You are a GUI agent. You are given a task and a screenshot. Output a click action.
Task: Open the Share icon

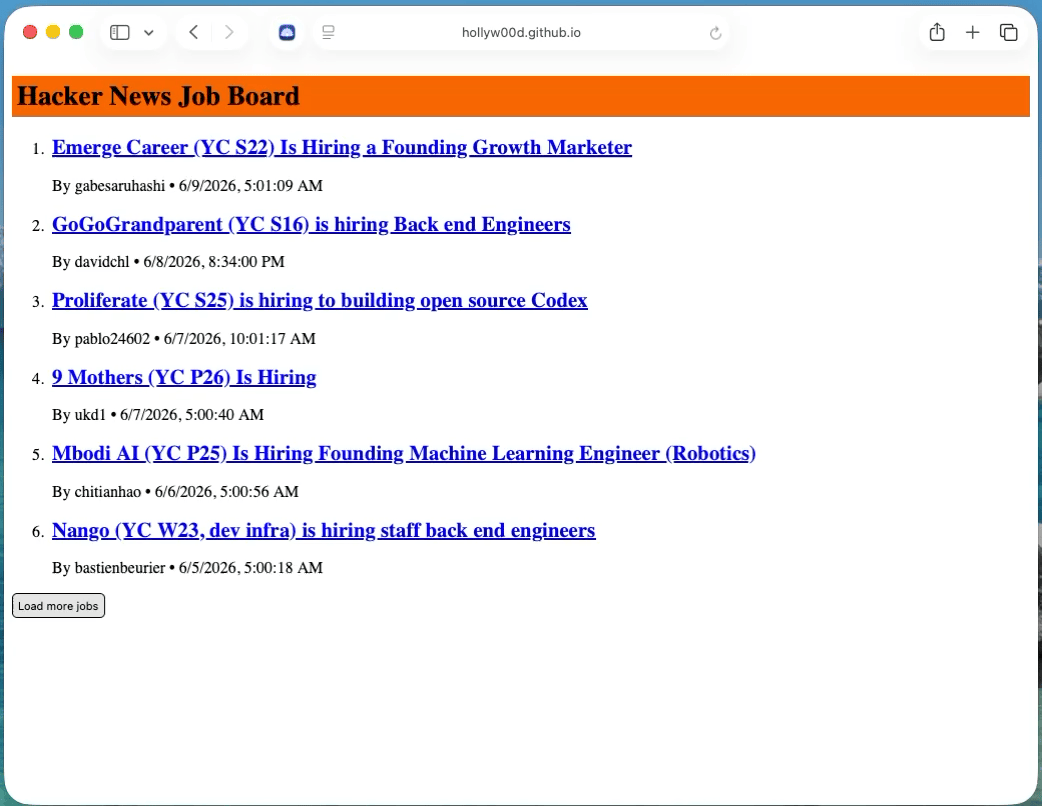(x=937, y=32)
